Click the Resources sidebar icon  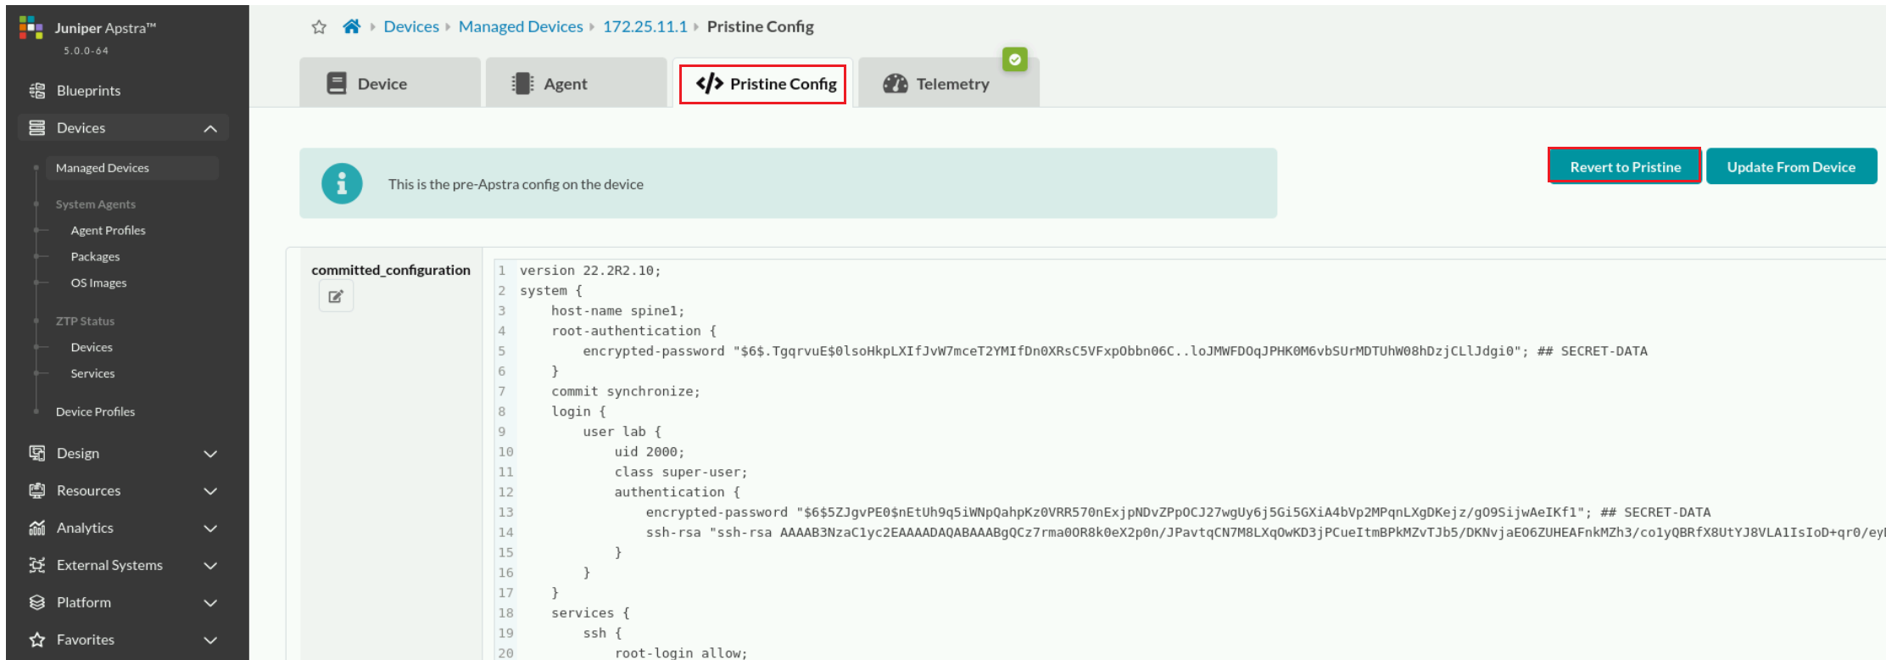point(37,490)
